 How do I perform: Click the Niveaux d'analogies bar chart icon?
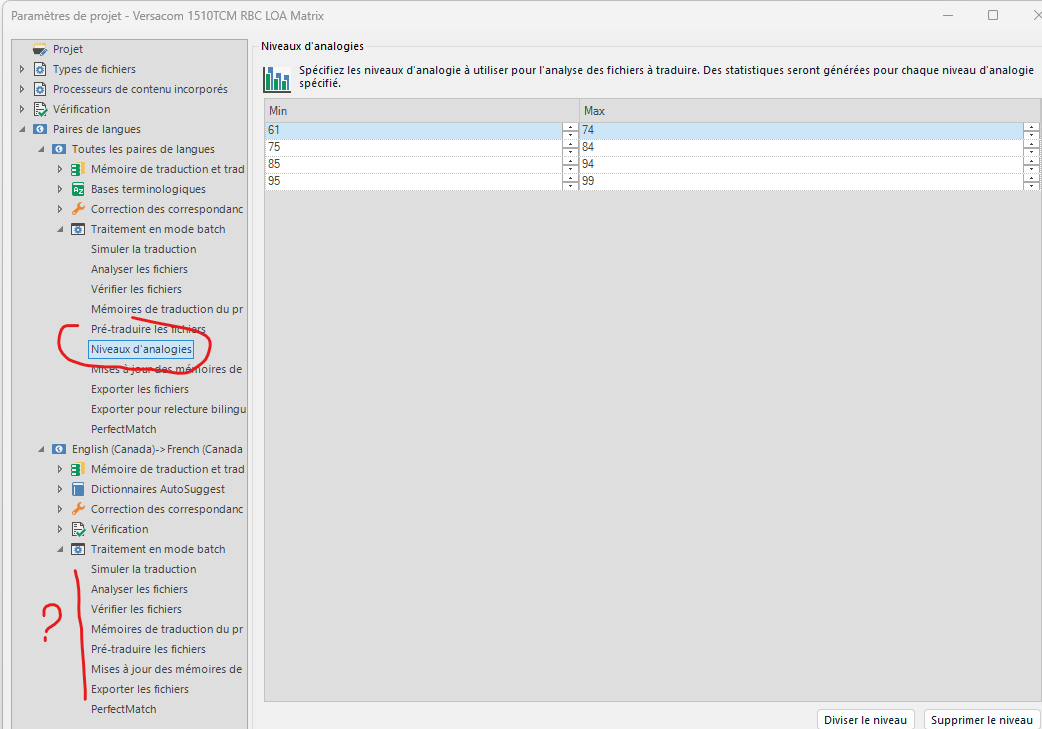click(x=276, y=78)
